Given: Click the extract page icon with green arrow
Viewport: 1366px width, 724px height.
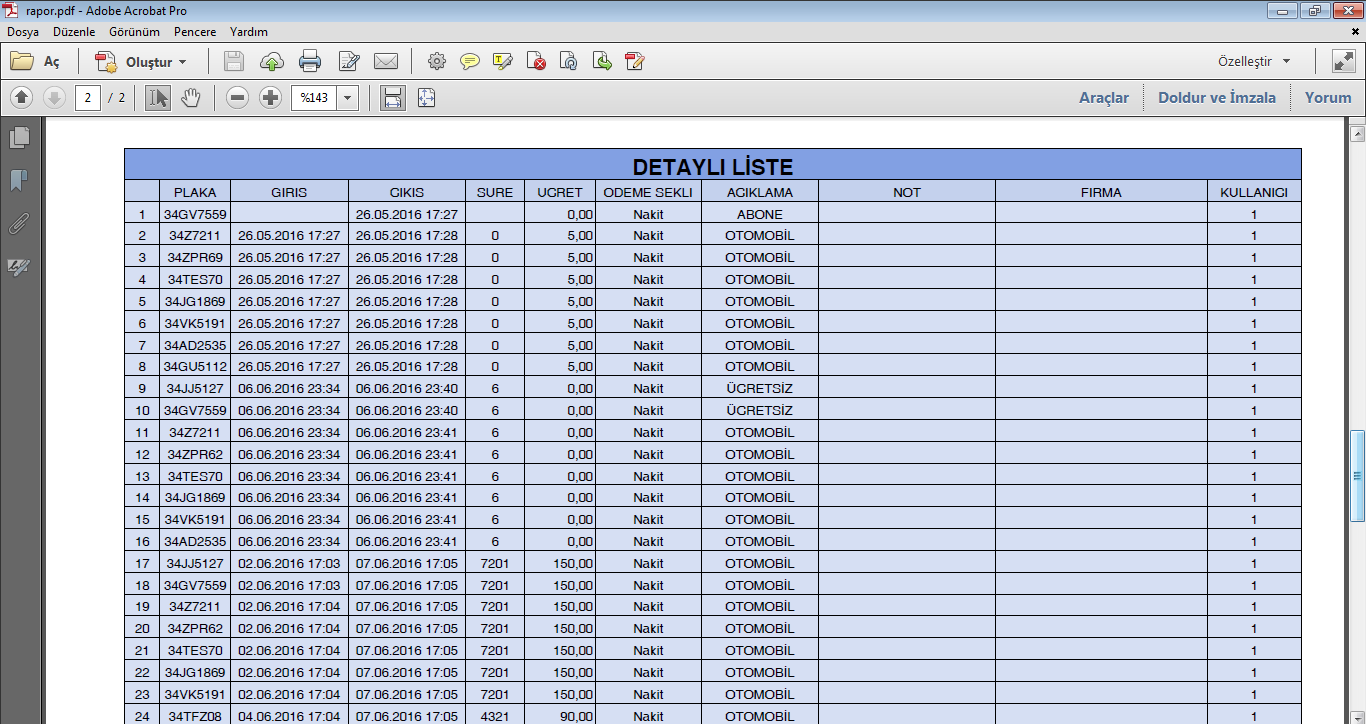Looking at the screenshot, I should 601,62.
